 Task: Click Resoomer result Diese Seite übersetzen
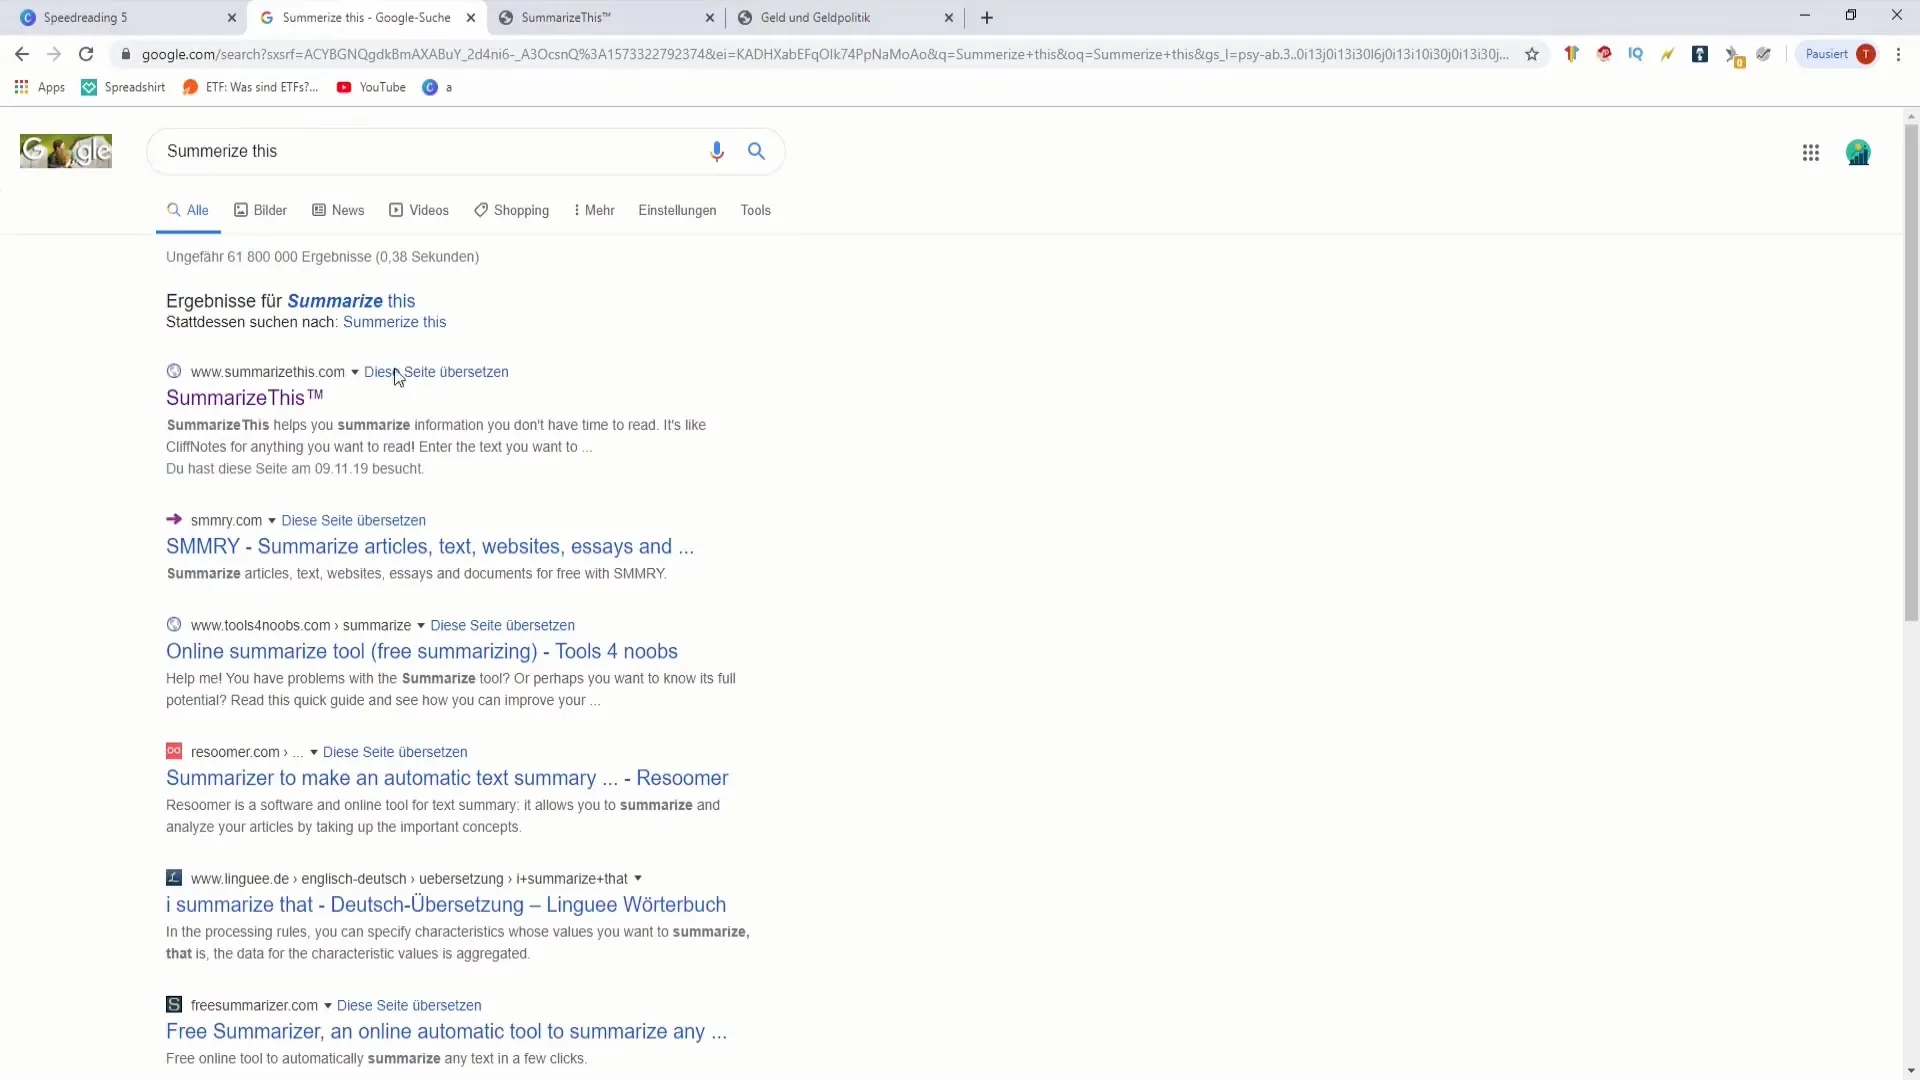pos(394,750)
